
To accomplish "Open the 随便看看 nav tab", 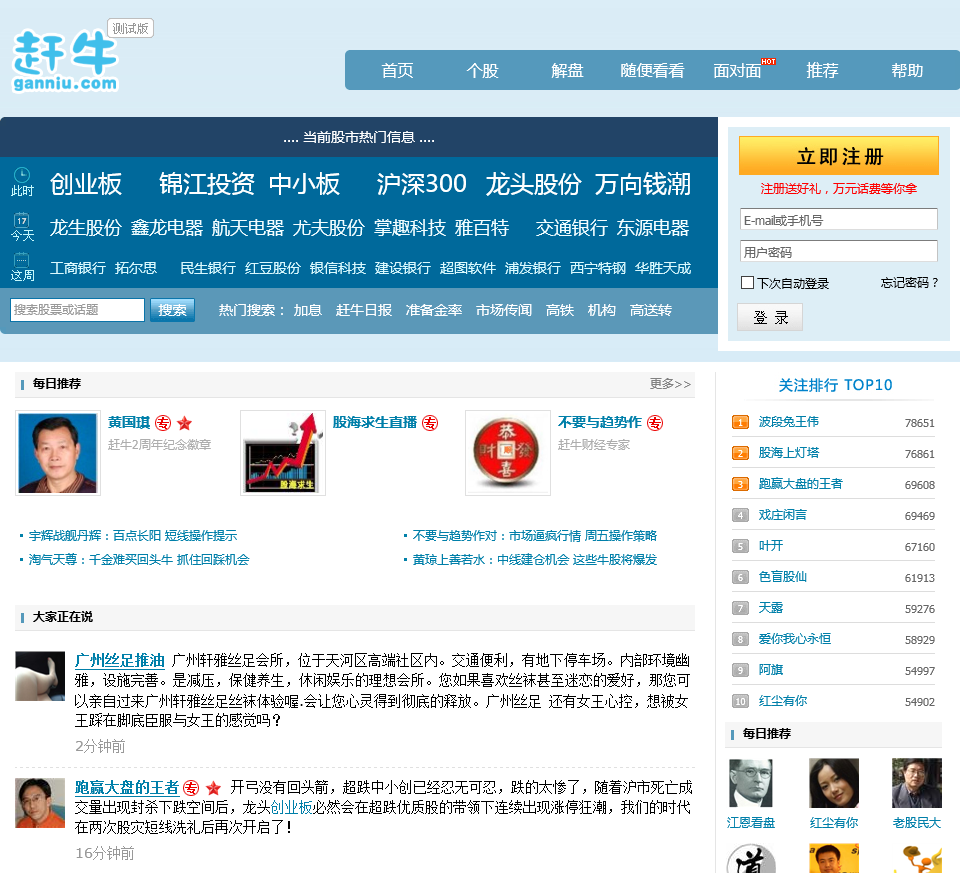I will [x=652, y=70].
